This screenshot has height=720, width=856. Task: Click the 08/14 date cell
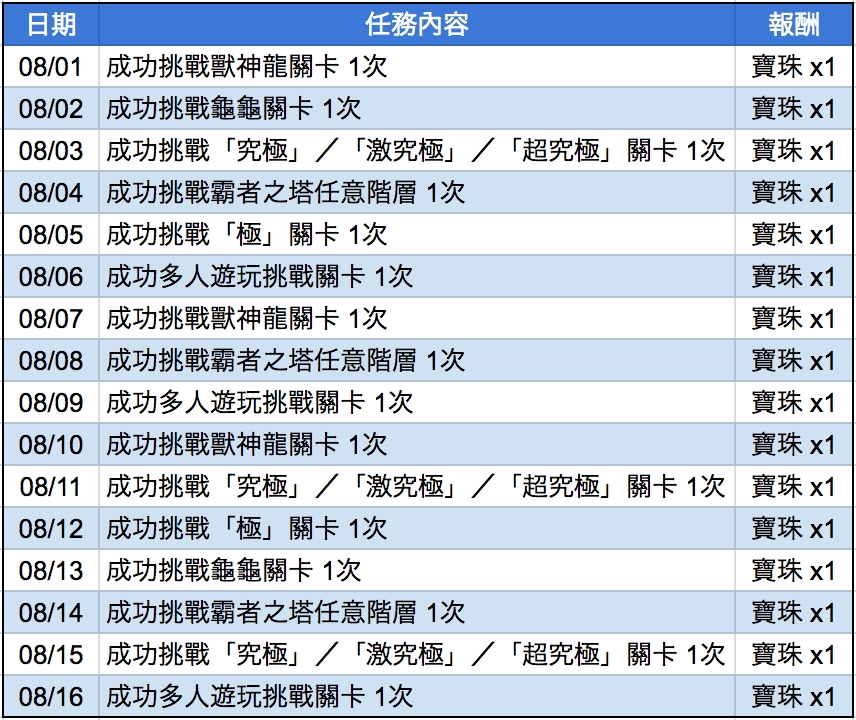pos(51,613)
